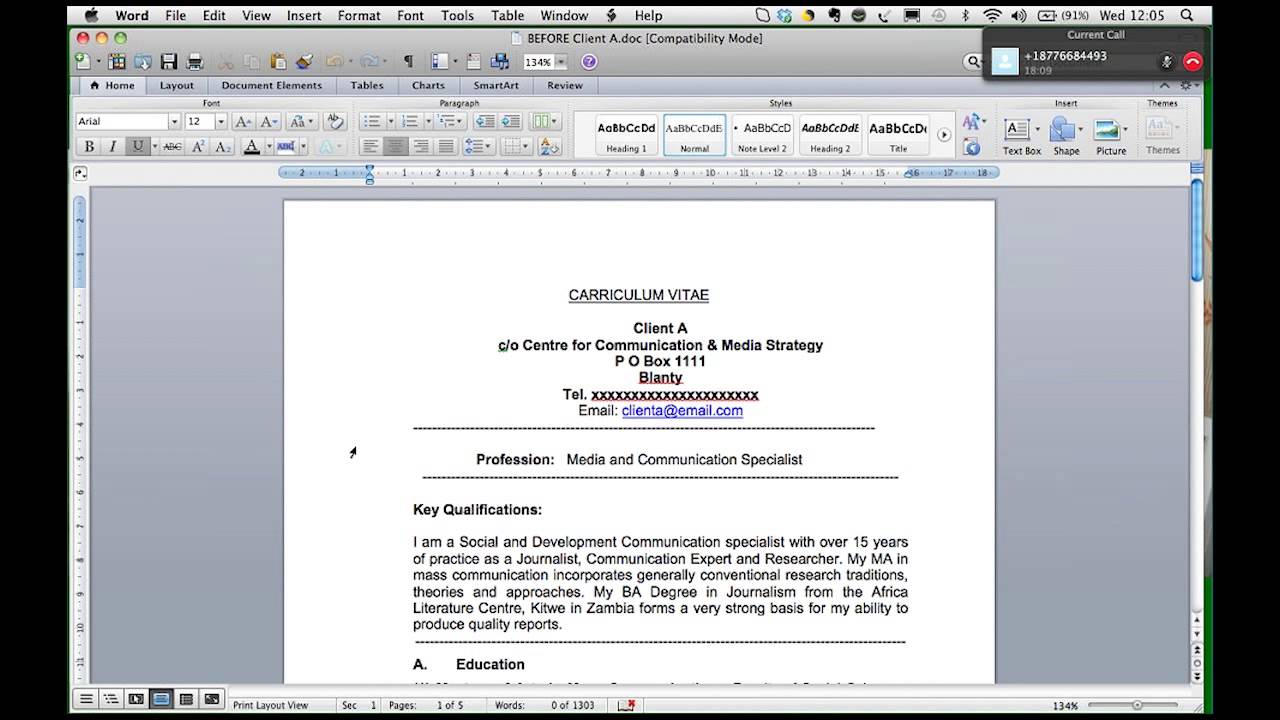The image size is (1280, 720).
Task: Select the Format Painter brush
Action: tap(305, 62)
